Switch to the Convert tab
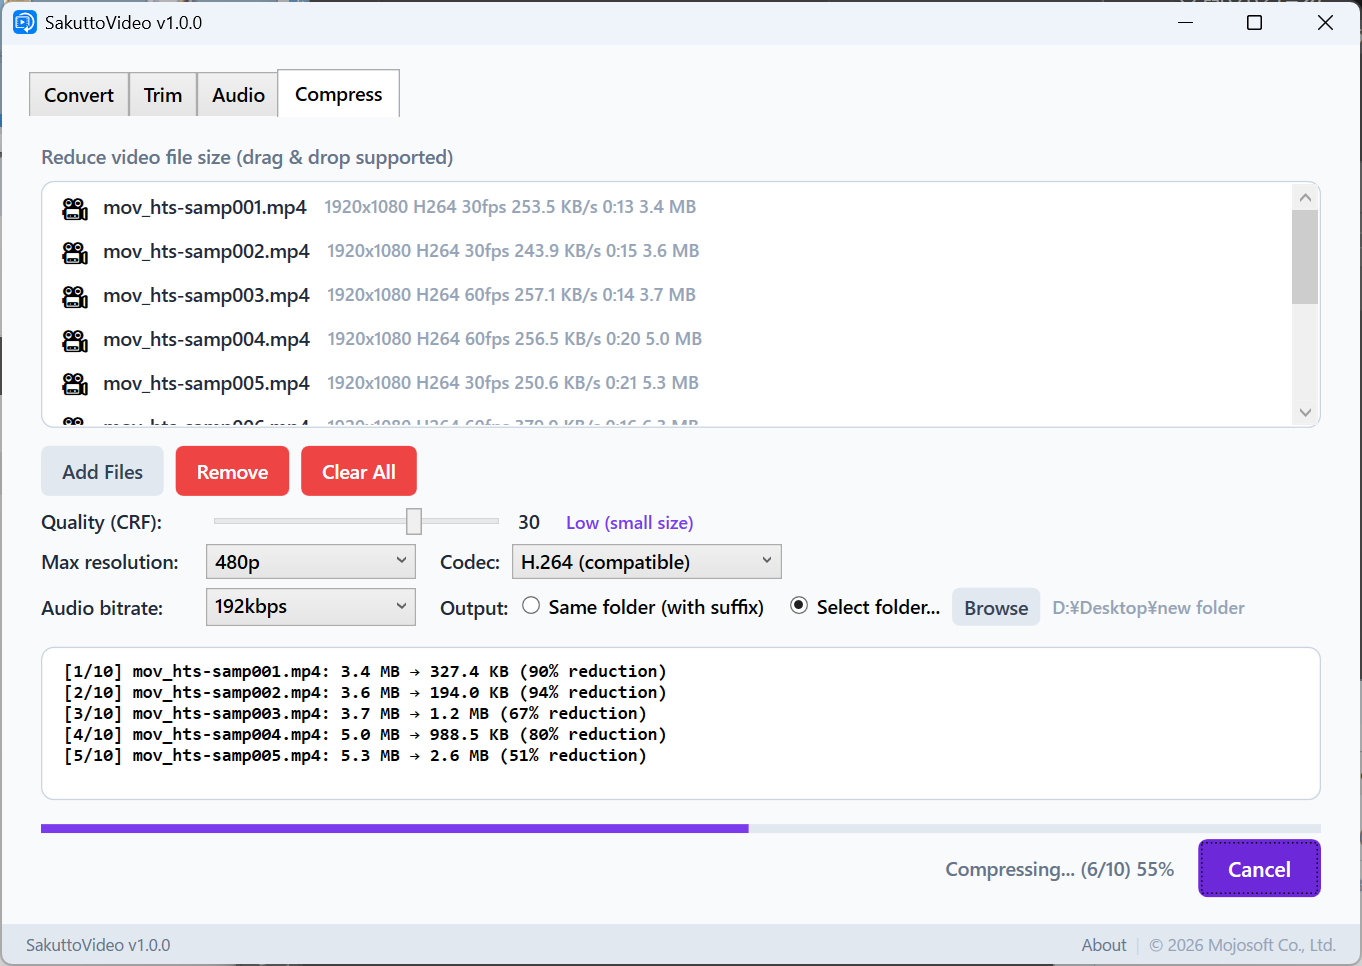Screen dimensions: 1362x966 tap(79, 95)
